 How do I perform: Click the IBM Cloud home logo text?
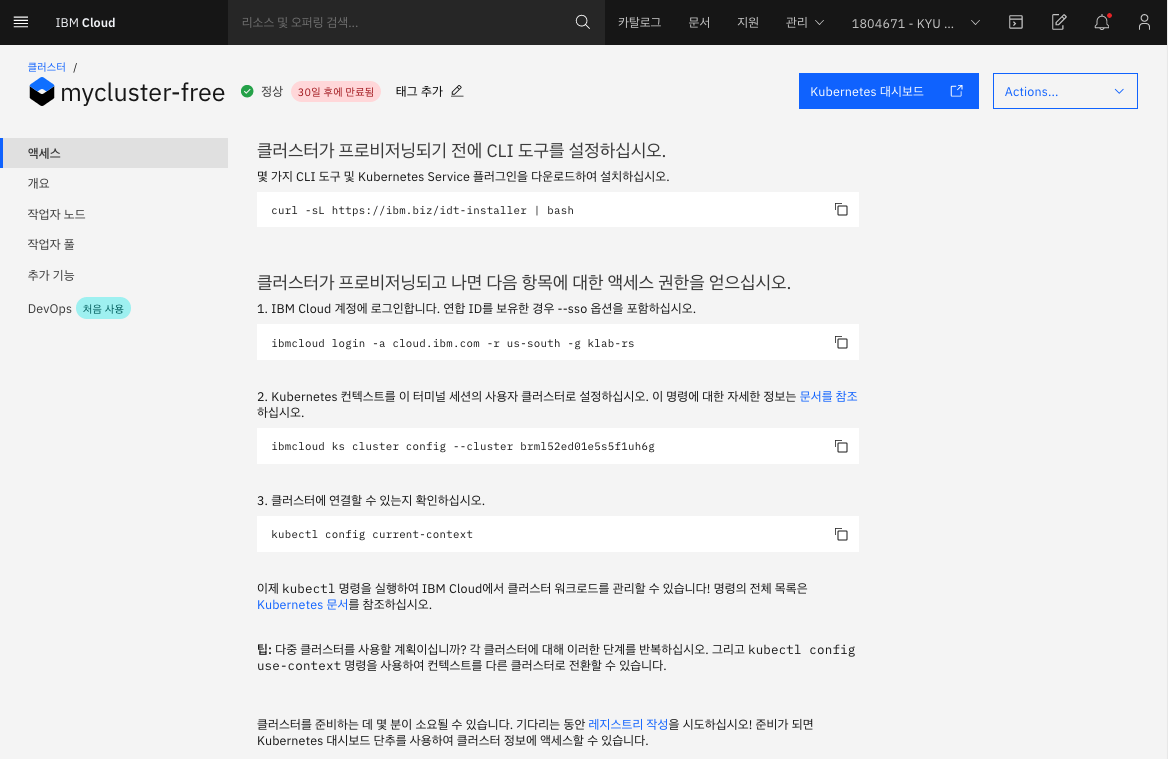click(x=85, y=22)
